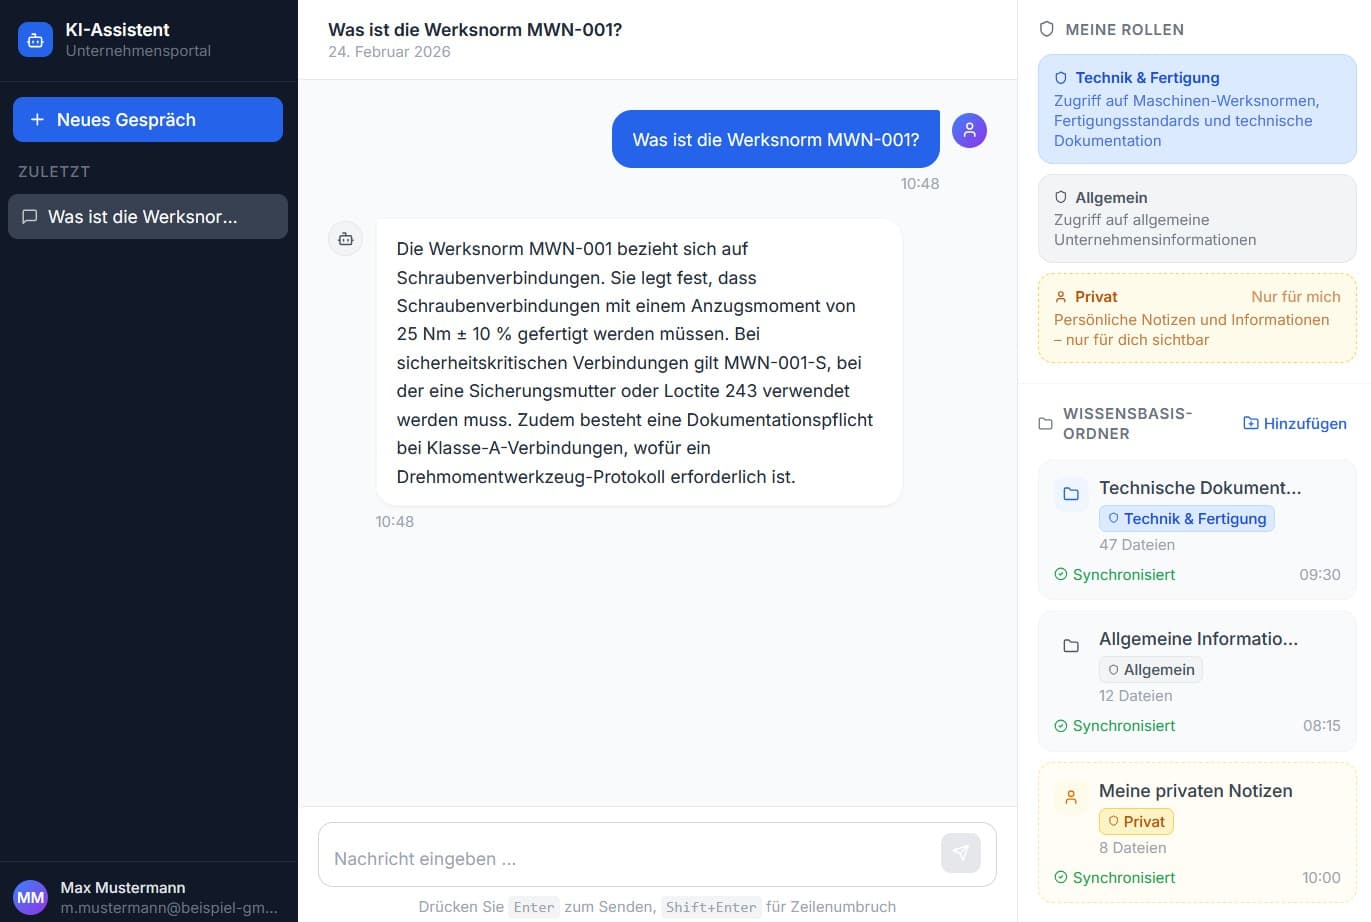This screenshot has width=1371, height=922.
Task: Click the blue folder icon on Technische Dokumentation
Action: pyautogui.click(x=1071, y=494)
